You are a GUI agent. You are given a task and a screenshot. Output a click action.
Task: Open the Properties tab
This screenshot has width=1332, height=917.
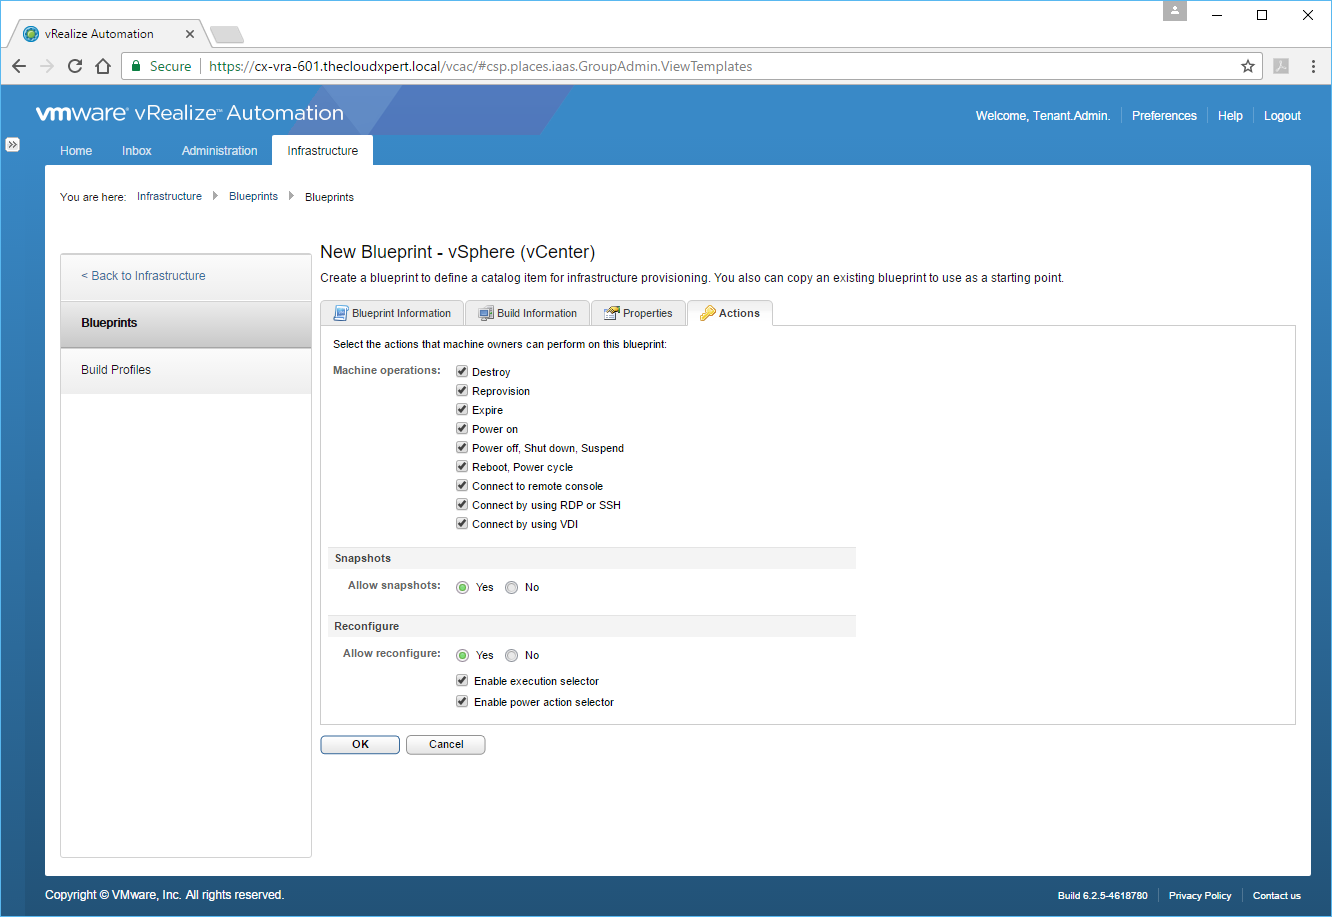[638, 313]
